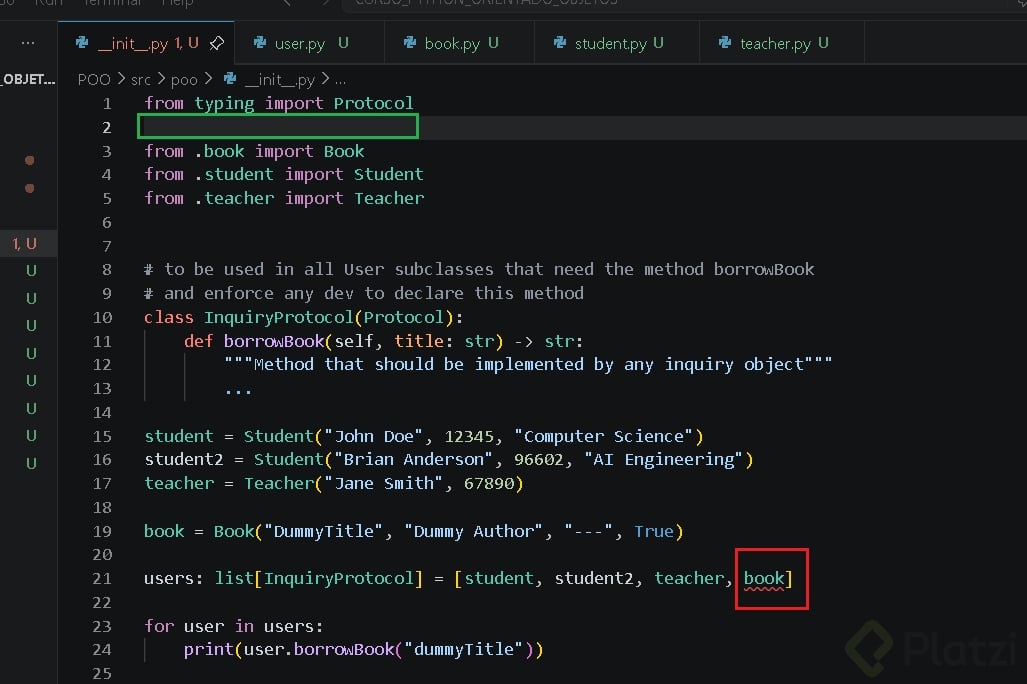
Task: Click the "Dummy Author" string
Action: click(x=474, y=531)
